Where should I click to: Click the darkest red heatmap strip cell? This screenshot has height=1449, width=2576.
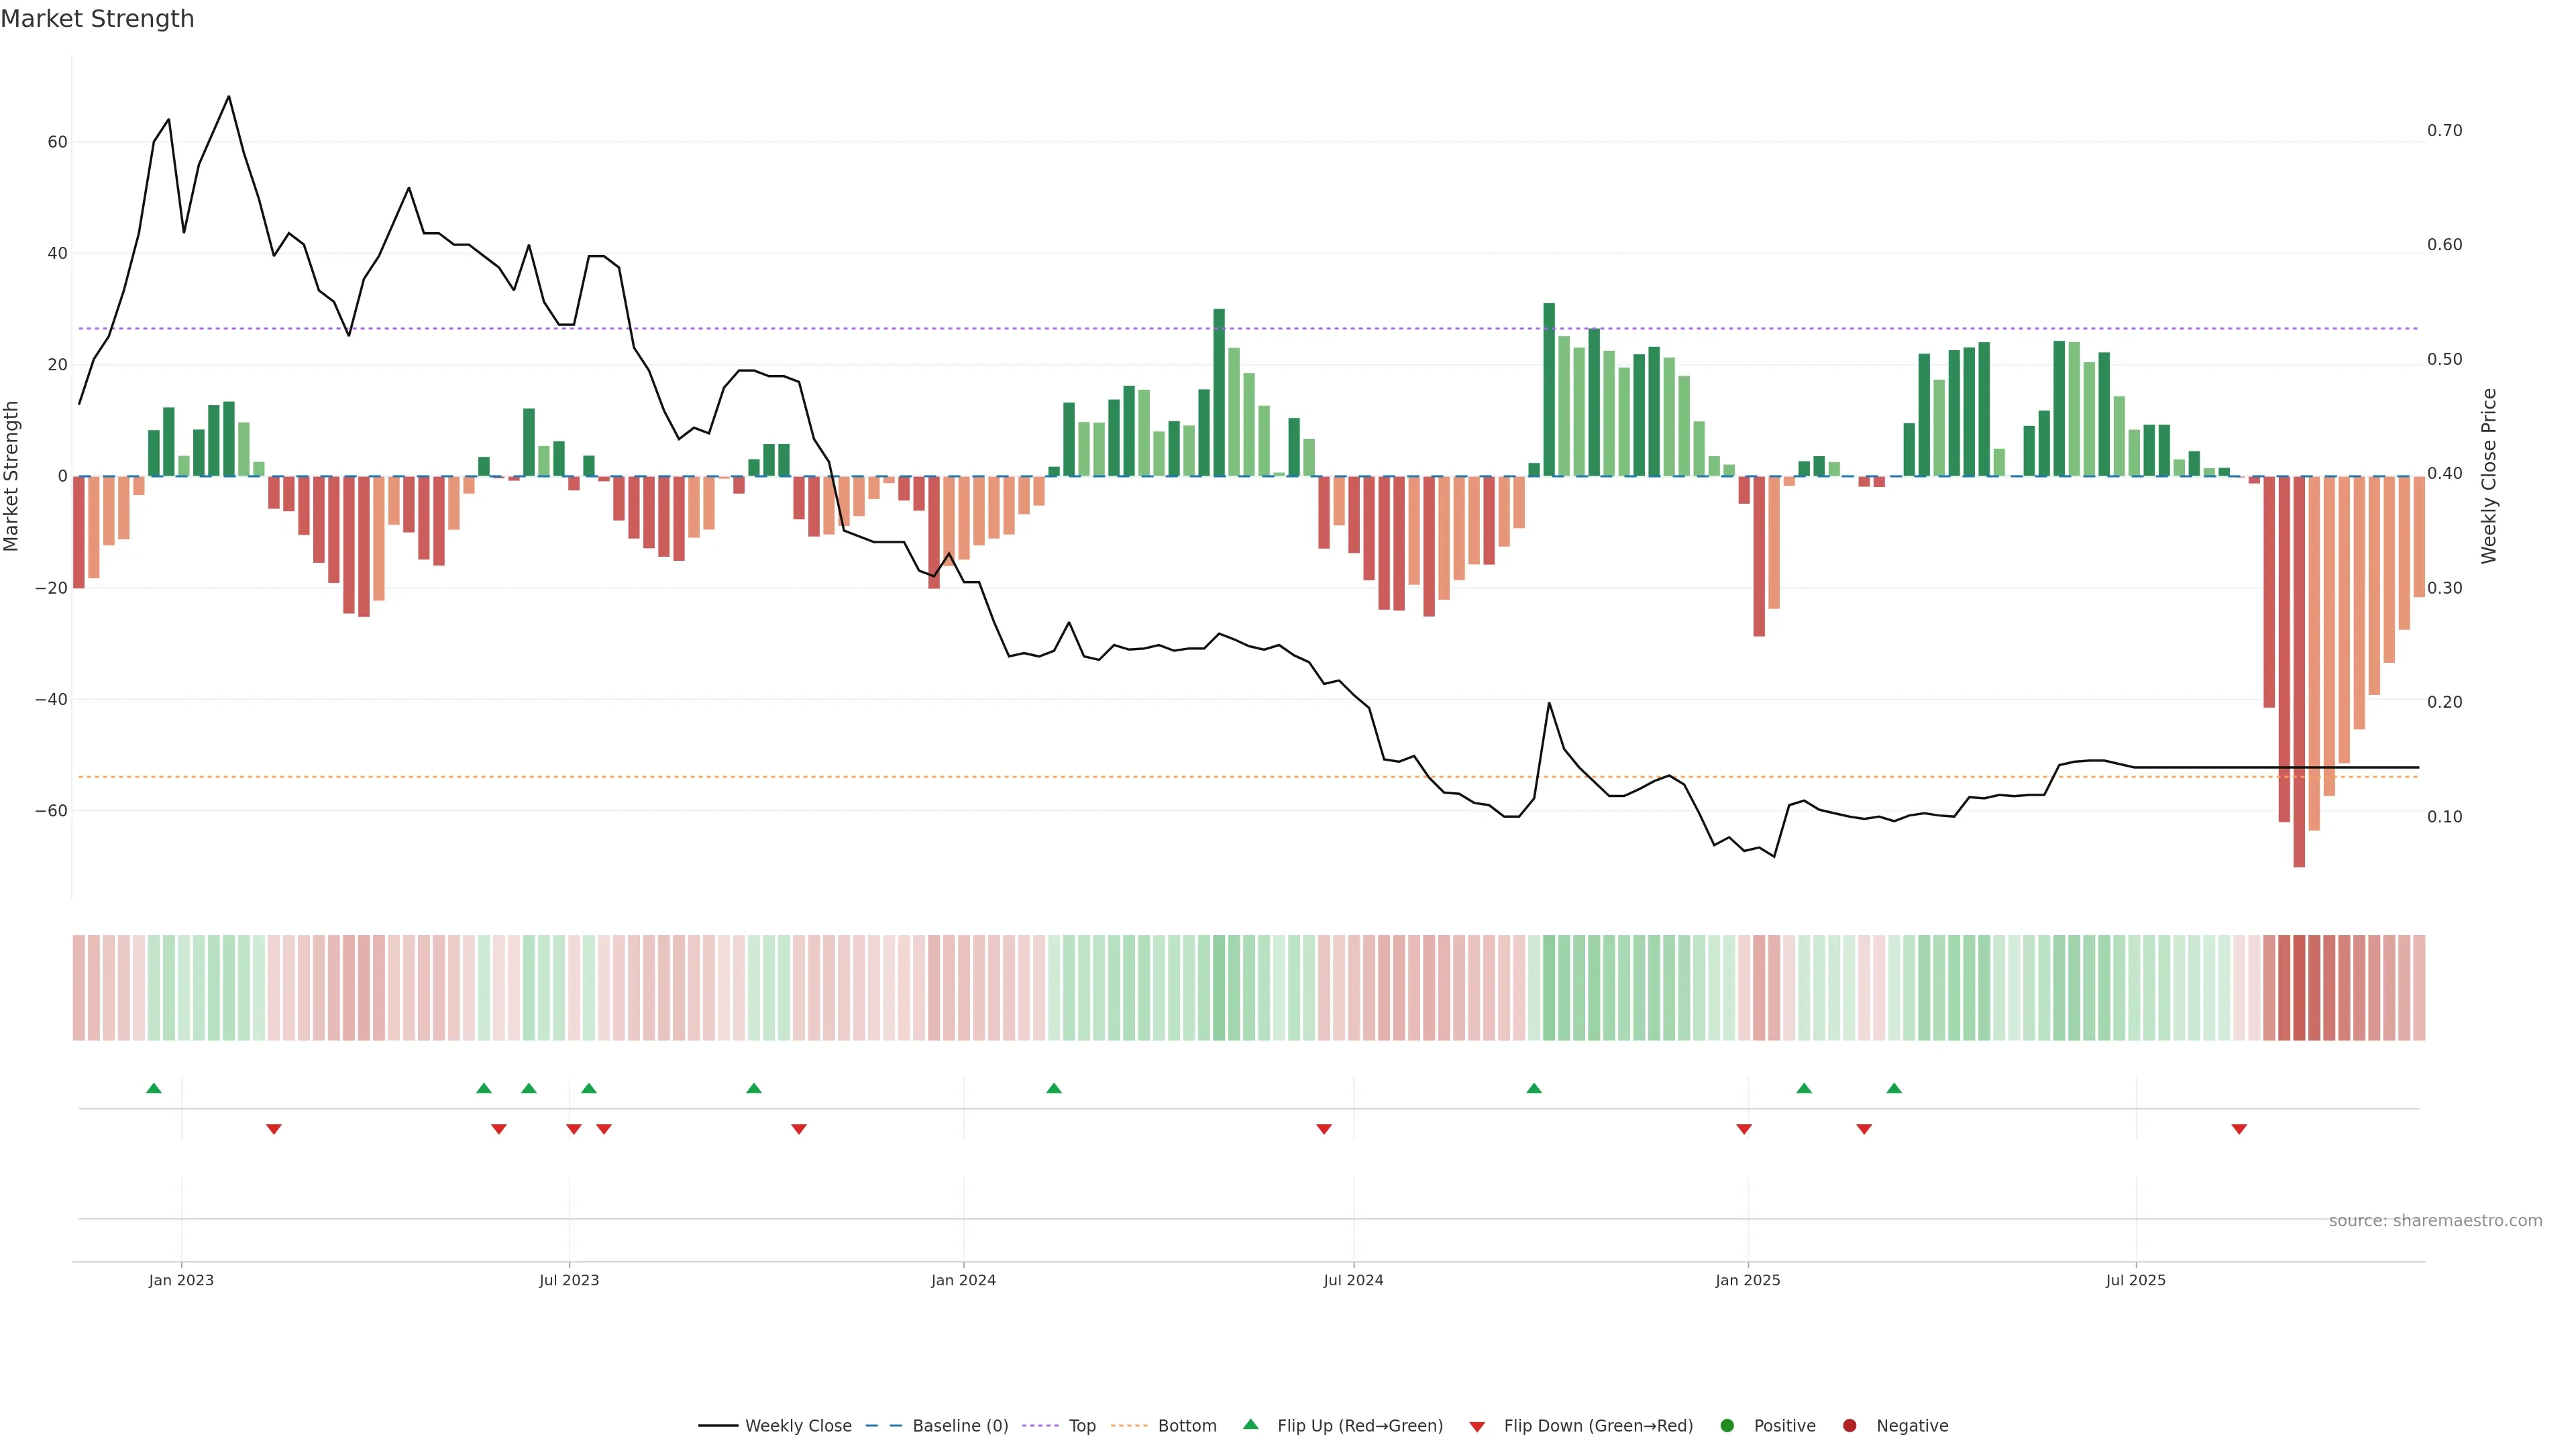[2299, 987]
